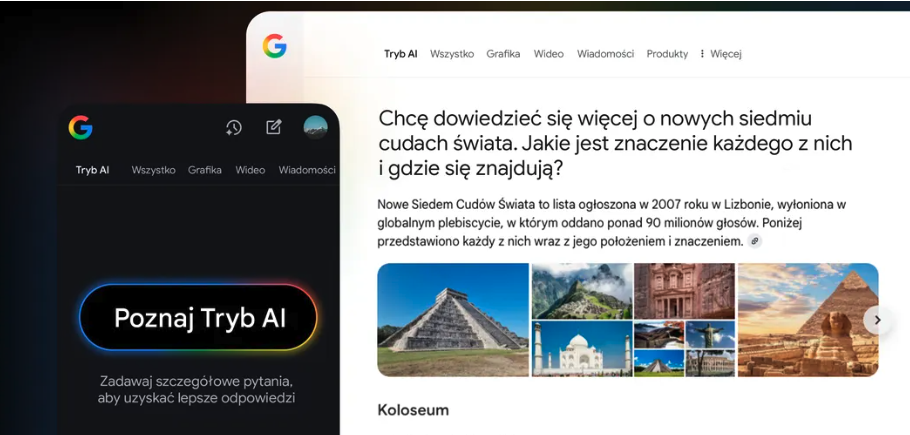Show next images with the right arrow
This screenshot has width=910, height=435.
(x=878, y=320)
